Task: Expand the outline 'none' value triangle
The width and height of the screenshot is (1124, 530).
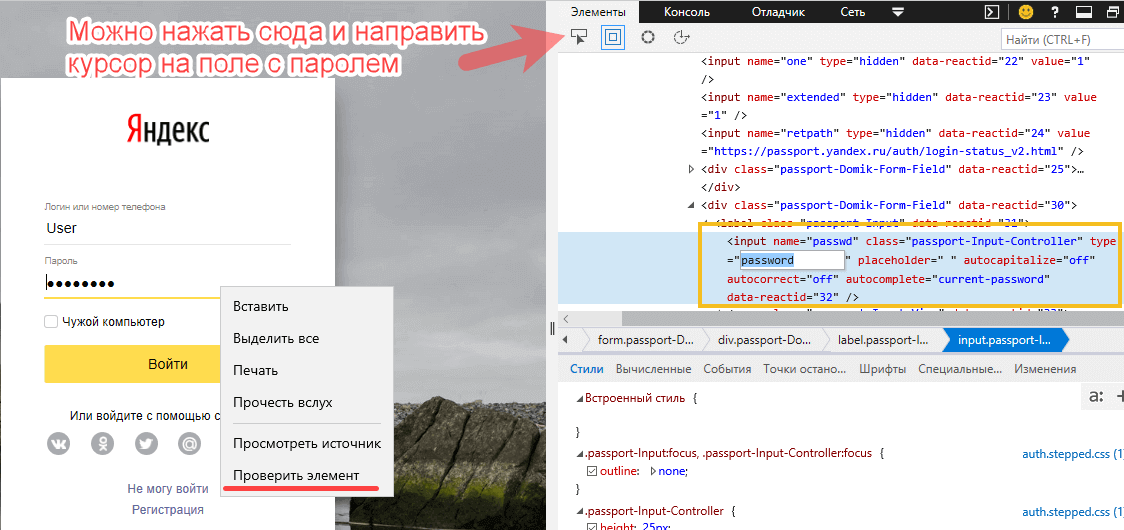Action: 654,471
